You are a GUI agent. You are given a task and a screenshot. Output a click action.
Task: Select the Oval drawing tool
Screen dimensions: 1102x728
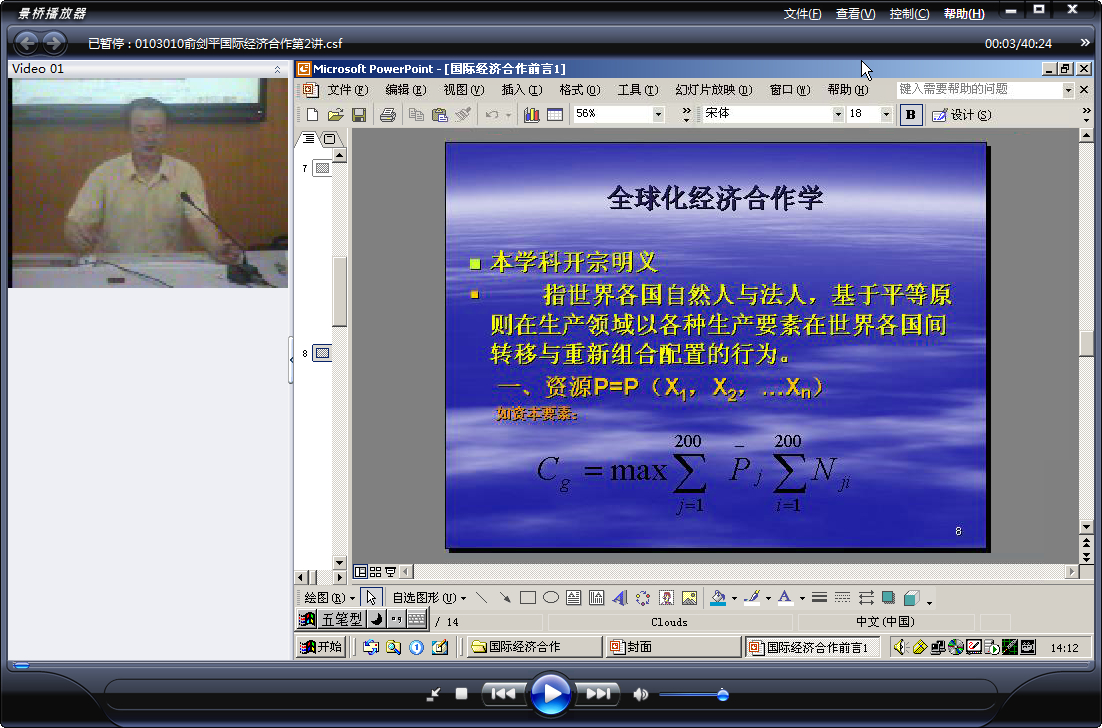(551, 598)
